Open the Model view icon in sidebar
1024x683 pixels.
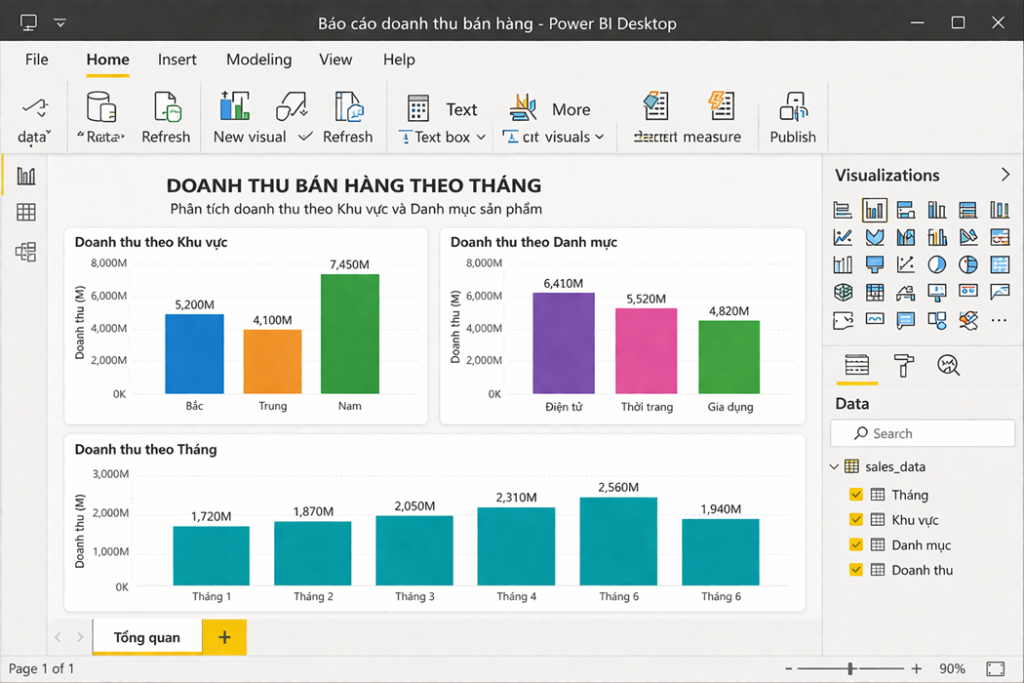[26, 251]
